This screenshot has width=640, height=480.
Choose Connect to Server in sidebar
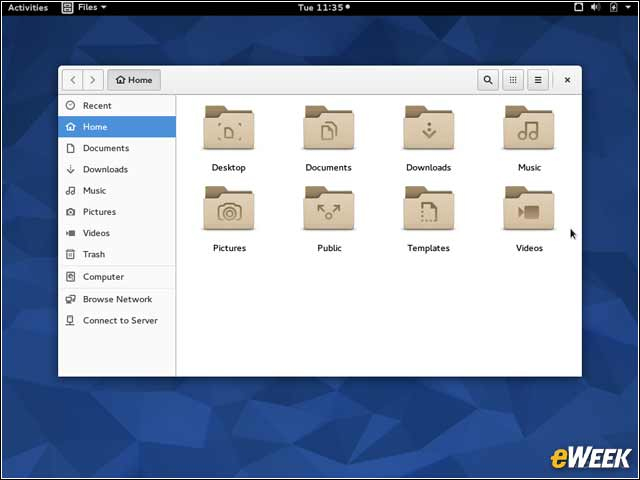120,321
